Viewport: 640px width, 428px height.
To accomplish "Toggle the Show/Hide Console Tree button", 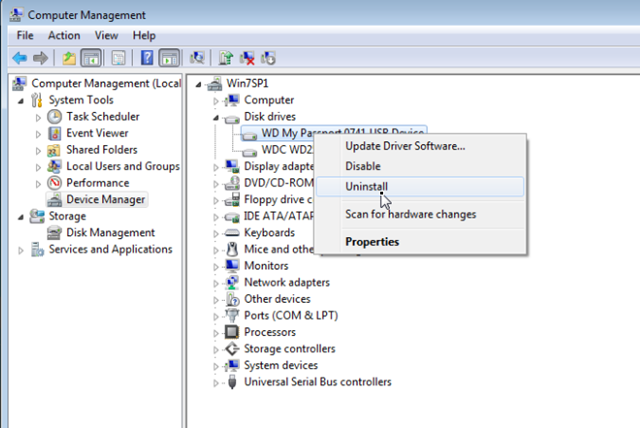I will click(x=89, y=58).
